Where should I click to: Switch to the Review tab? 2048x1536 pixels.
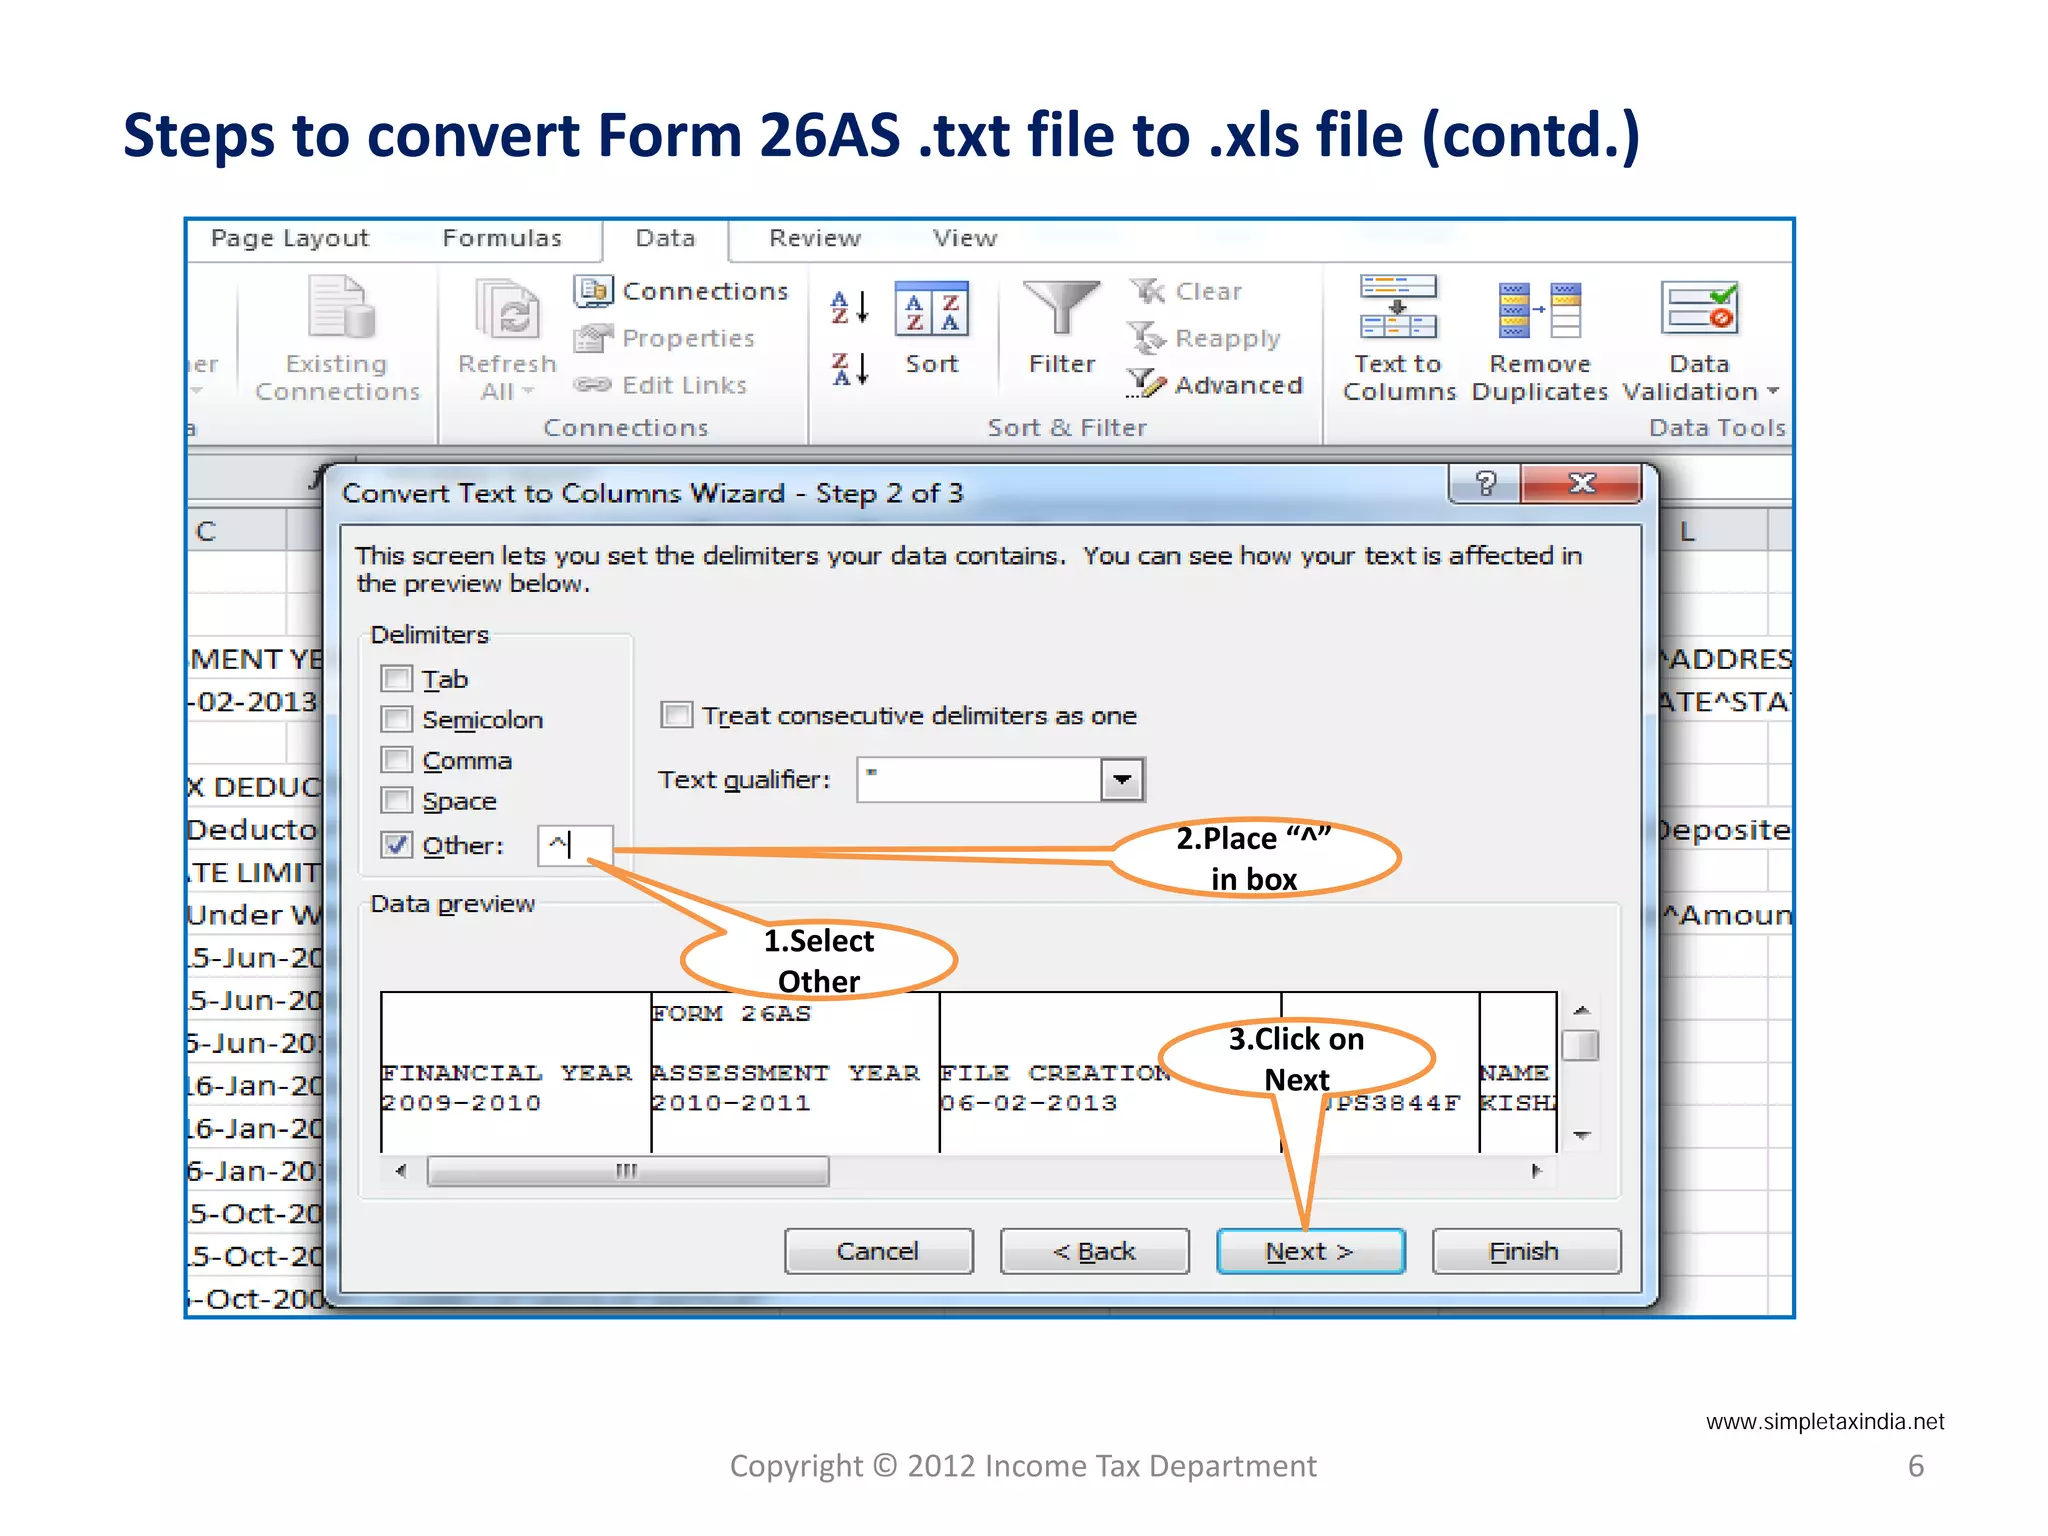point(814,238)
